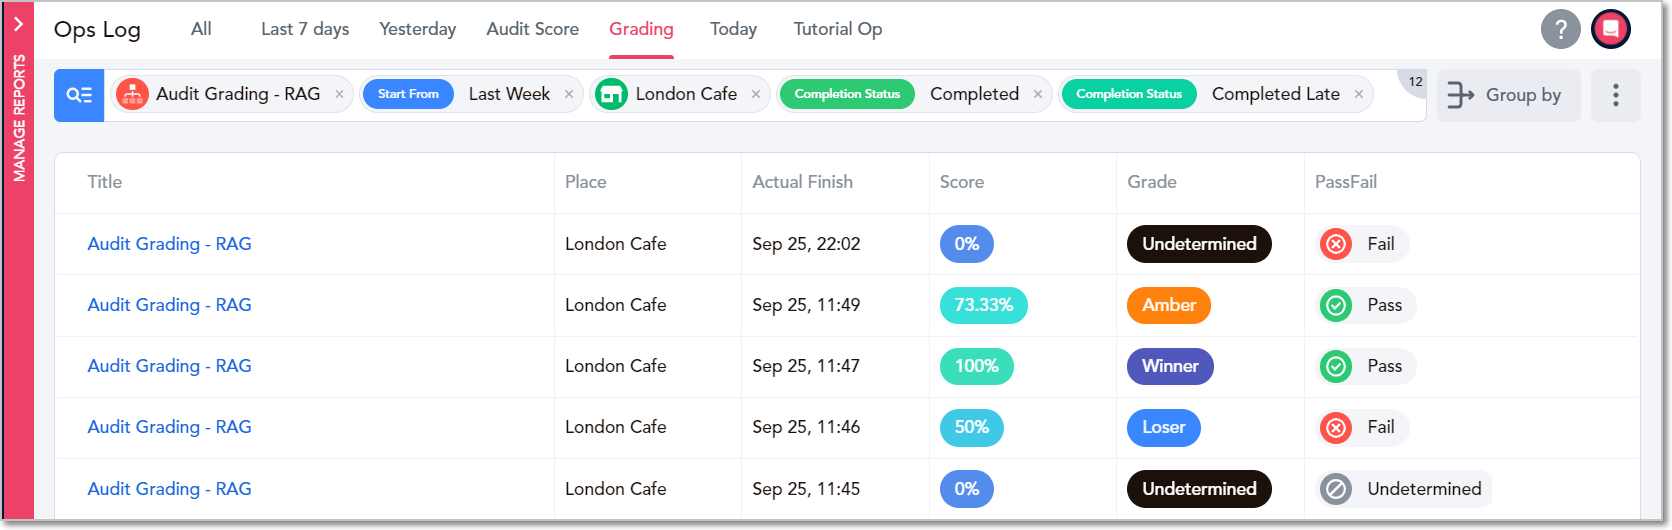Open the red user profile avatar
This screenshot has height=530, width=1672.
pos(1611,29)
